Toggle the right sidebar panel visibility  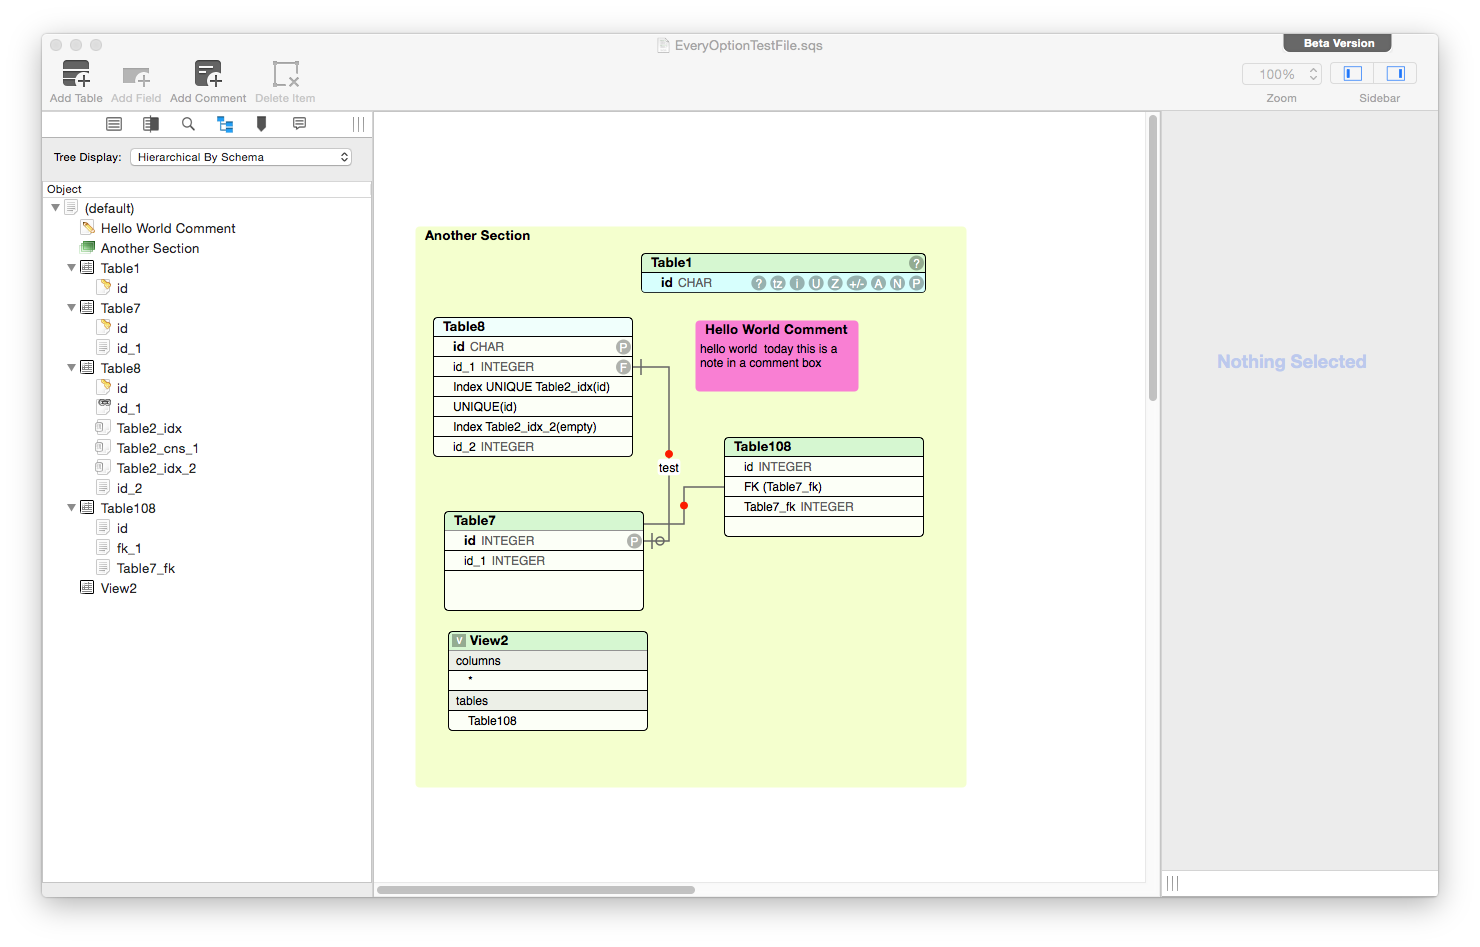pyautogui.click(x=1396, y=74)
